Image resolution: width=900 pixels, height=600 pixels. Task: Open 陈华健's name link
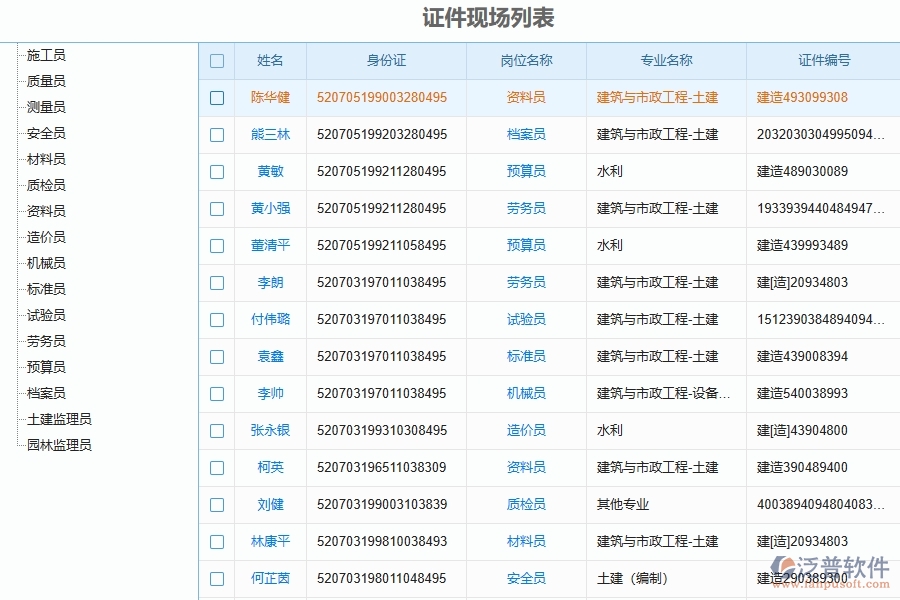pos(269,97)
